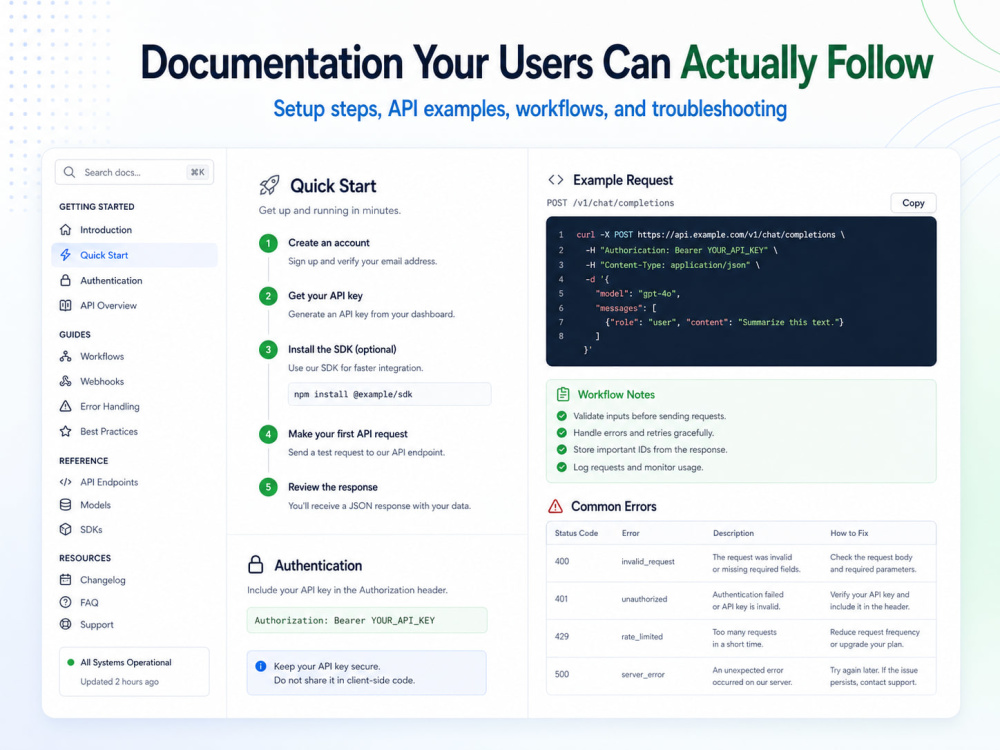This screenshot has height=750, width=1000.
Task: Open the Best Practices guide
Action: click(109, 431)
